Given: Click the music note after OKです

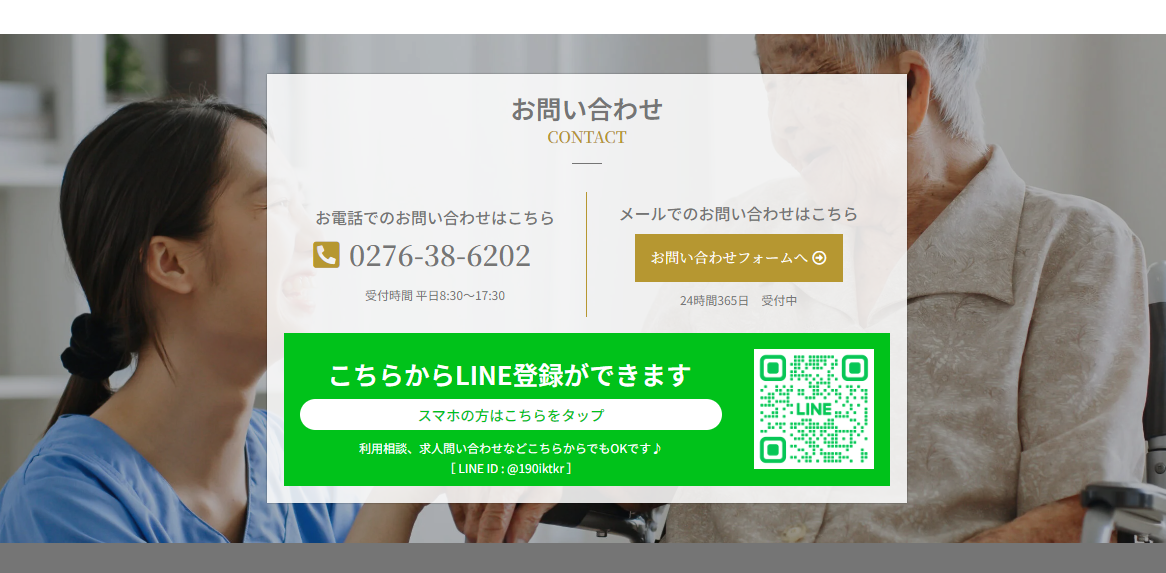Looking at the screenshot, I should [657, 448].
